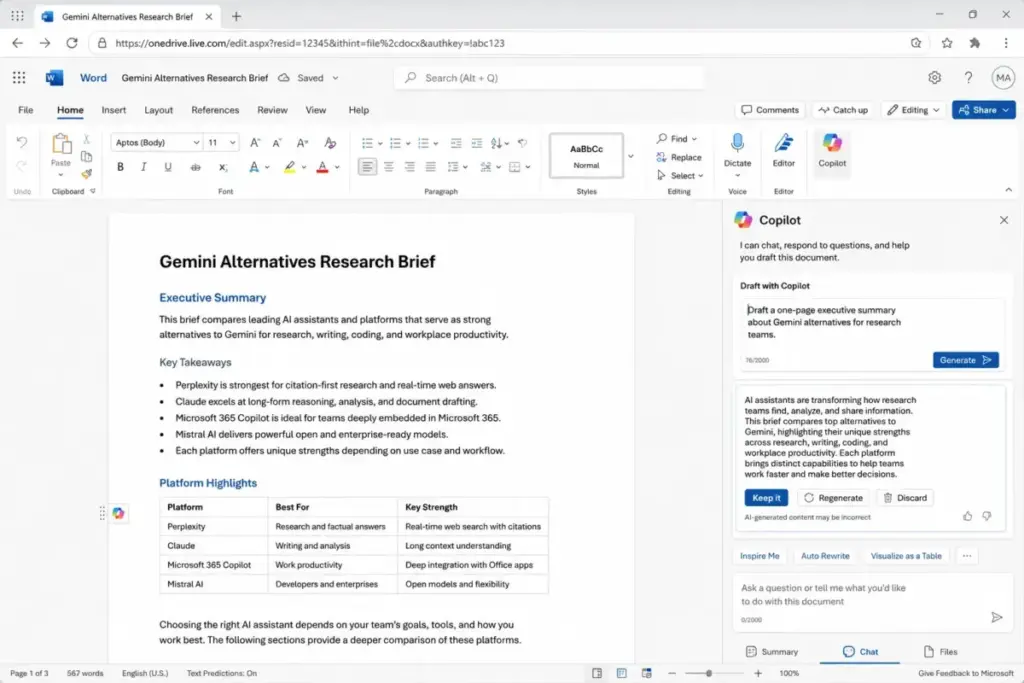The image size is (1024, 683).
Task: Increase font size with grow icon
Action: point(255,142)
